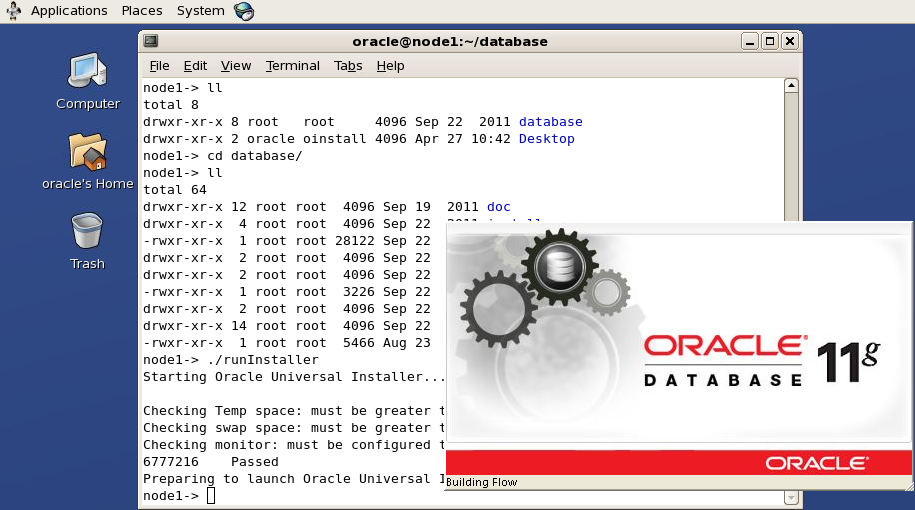The height and width of the screenshot is (510, 915).
Task: Click the '6777216 Passed' output line
Action: tap(211, 462)
